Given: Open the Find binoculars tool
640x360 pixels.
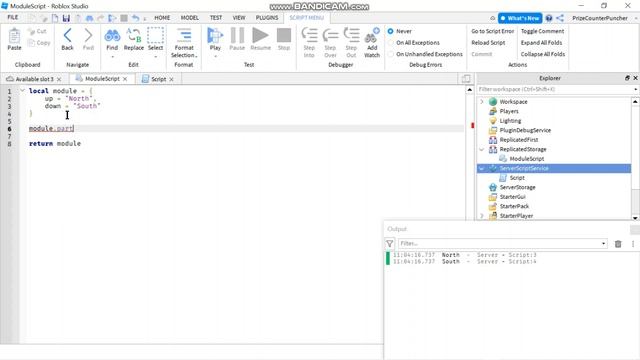Looking at the screenshot, I should coord(112,36).
